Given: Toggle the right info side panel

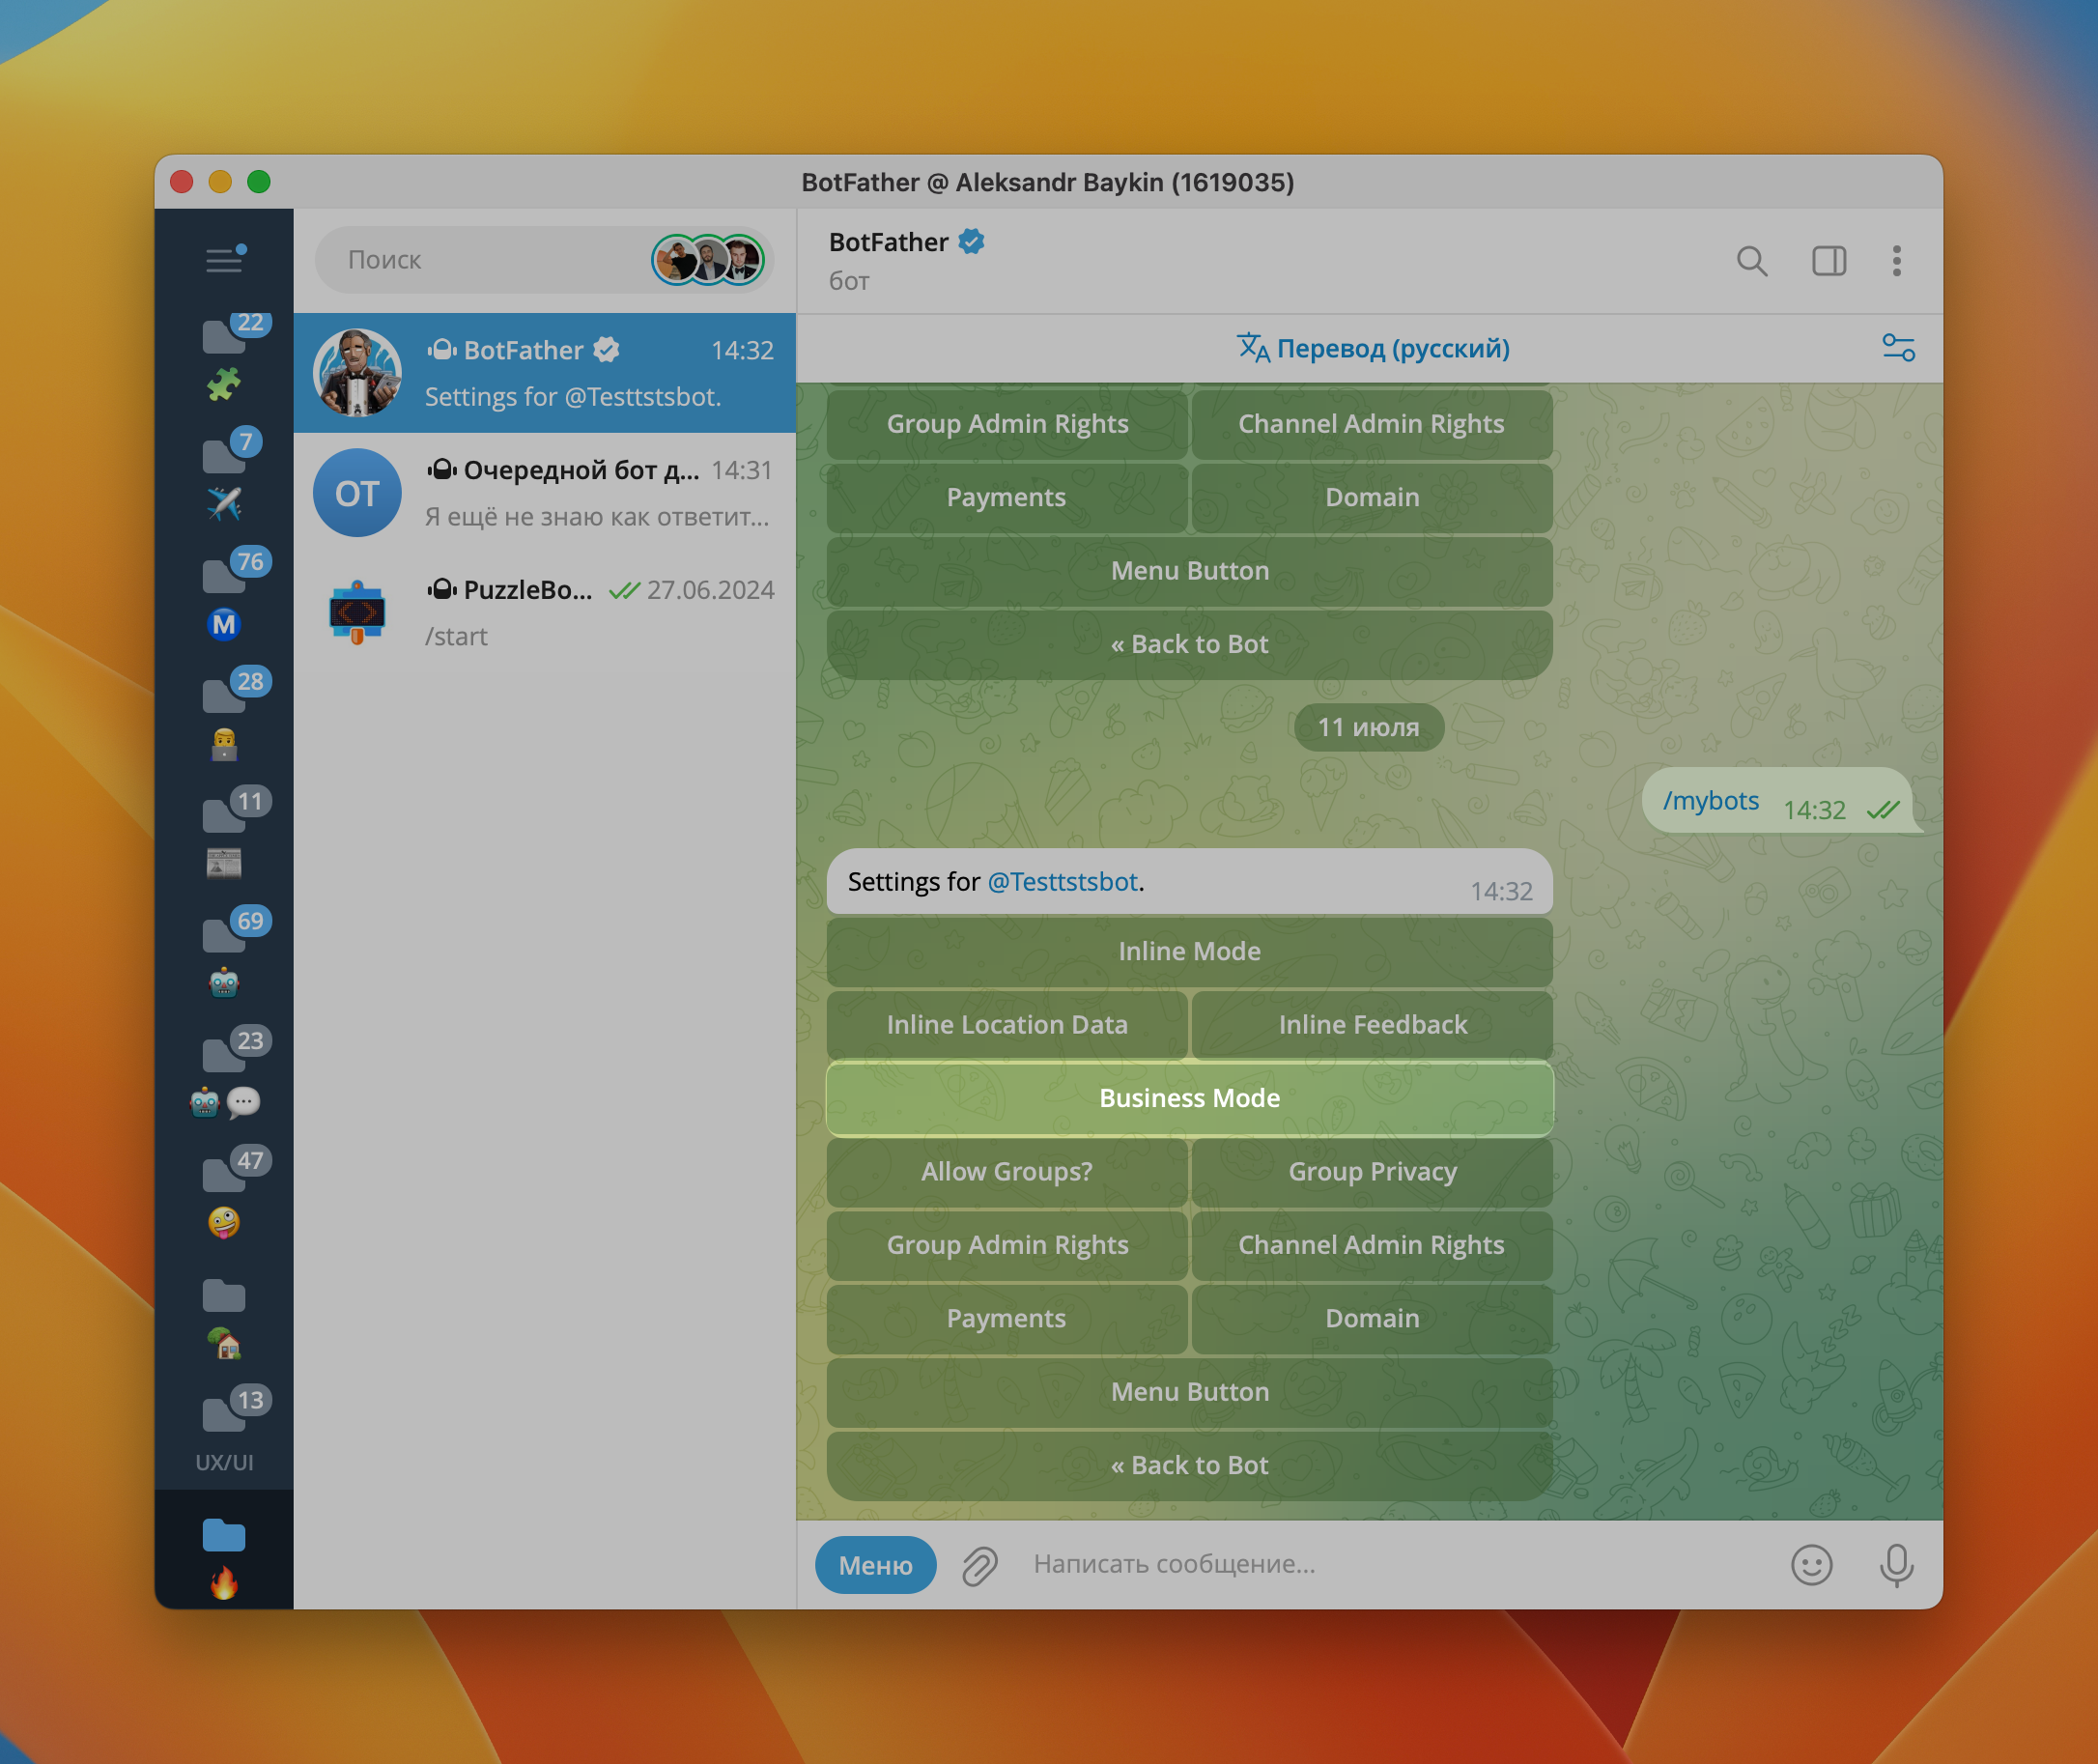Looking at the screenshot, I should (x=1829, y=261).
